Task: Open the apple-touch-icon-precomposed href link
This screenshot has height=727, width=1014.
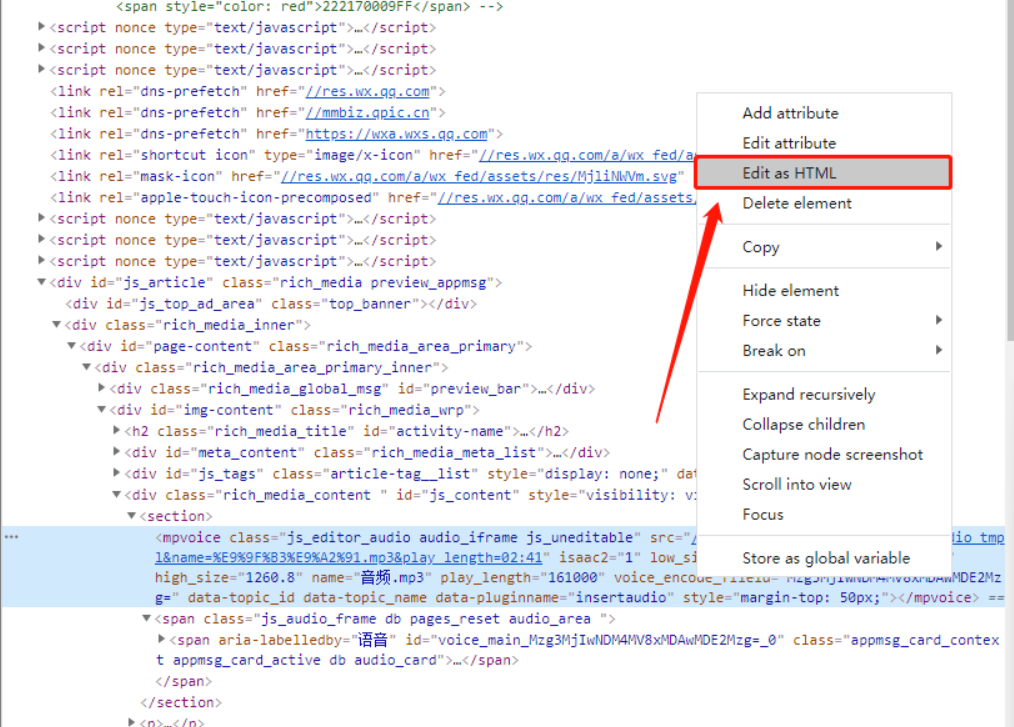Action: [566, 197]
